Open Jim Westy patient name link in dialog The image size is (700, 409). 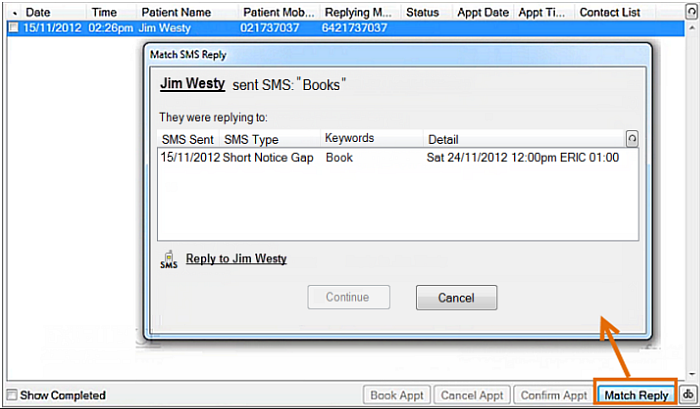click(x=192, y=85)
